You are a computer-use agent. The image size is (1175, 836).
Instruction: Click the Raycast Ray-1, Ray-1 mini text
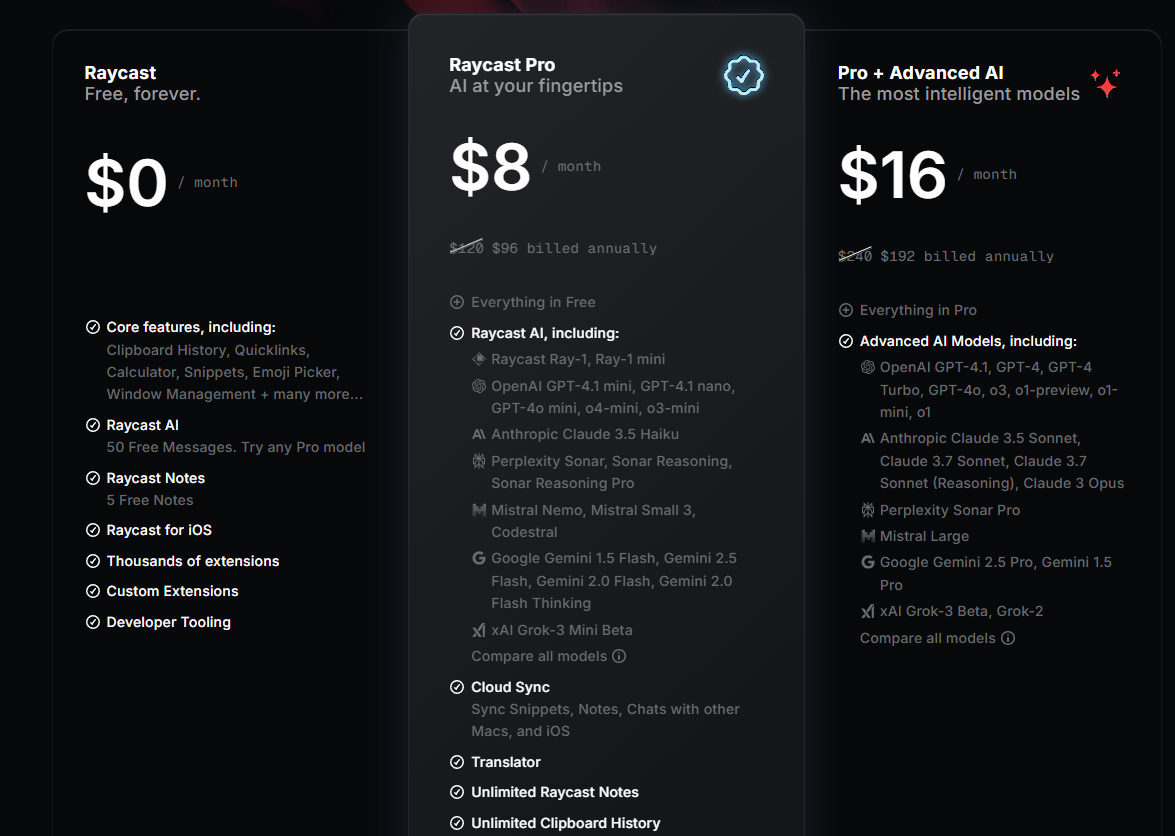tap(578, 359)
